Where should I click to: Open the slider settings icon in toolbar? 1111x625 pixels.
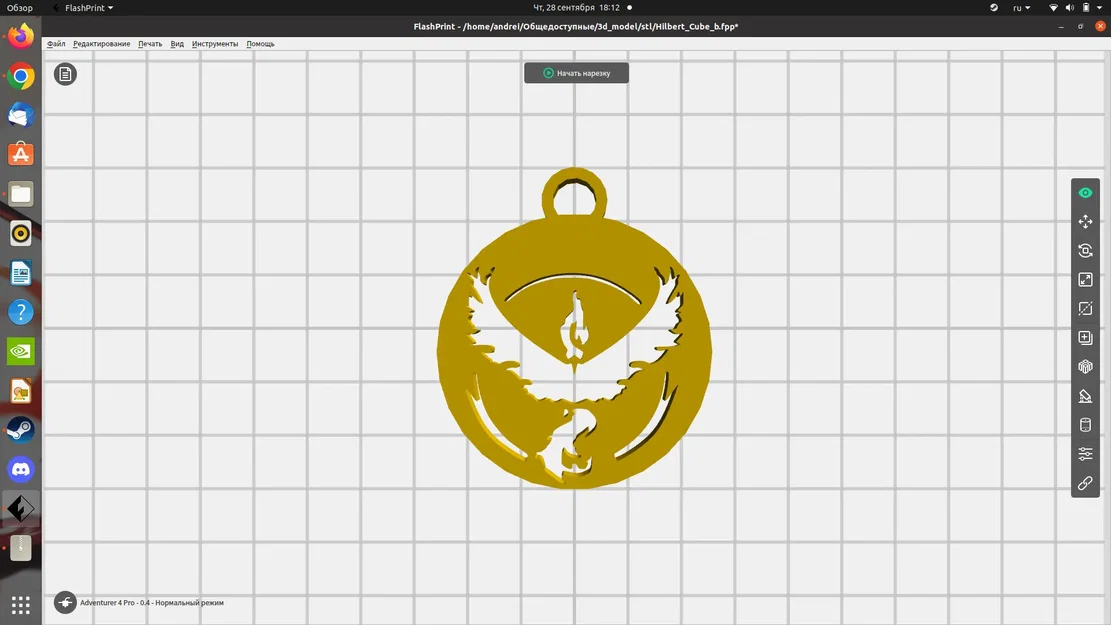tap(1085, 454)
